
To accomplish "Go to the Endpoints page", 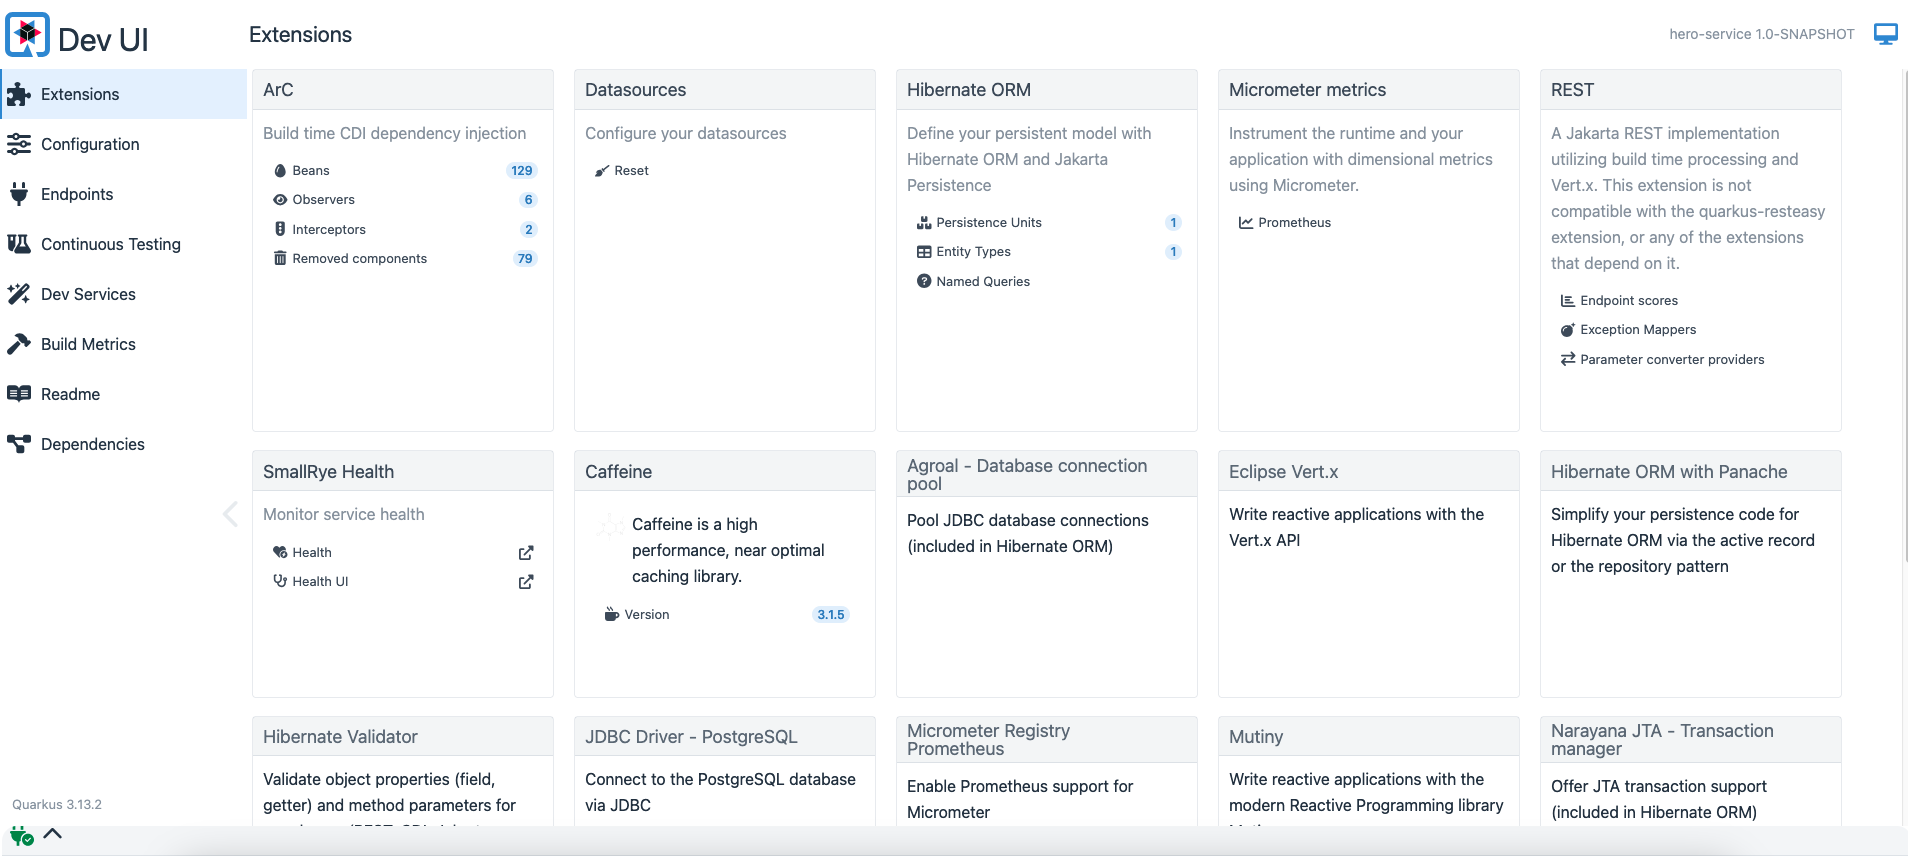I will [124, 194].
